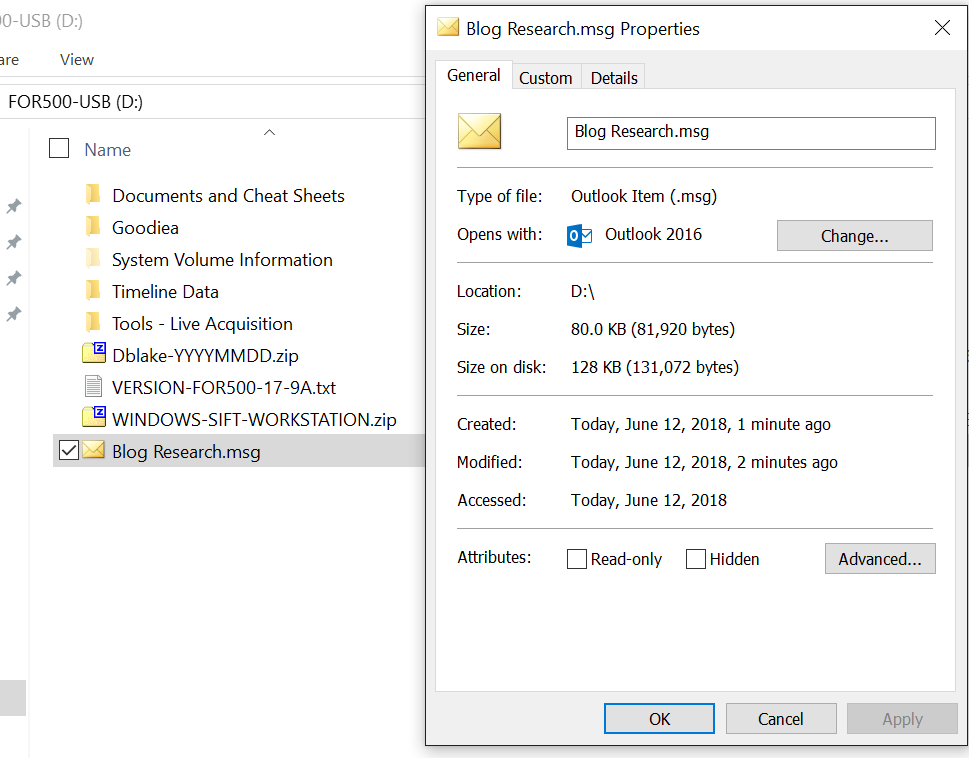Enable the Hidden attribute checkbox
This screenshot has height=758, width=969.
(x=696, y=559)
